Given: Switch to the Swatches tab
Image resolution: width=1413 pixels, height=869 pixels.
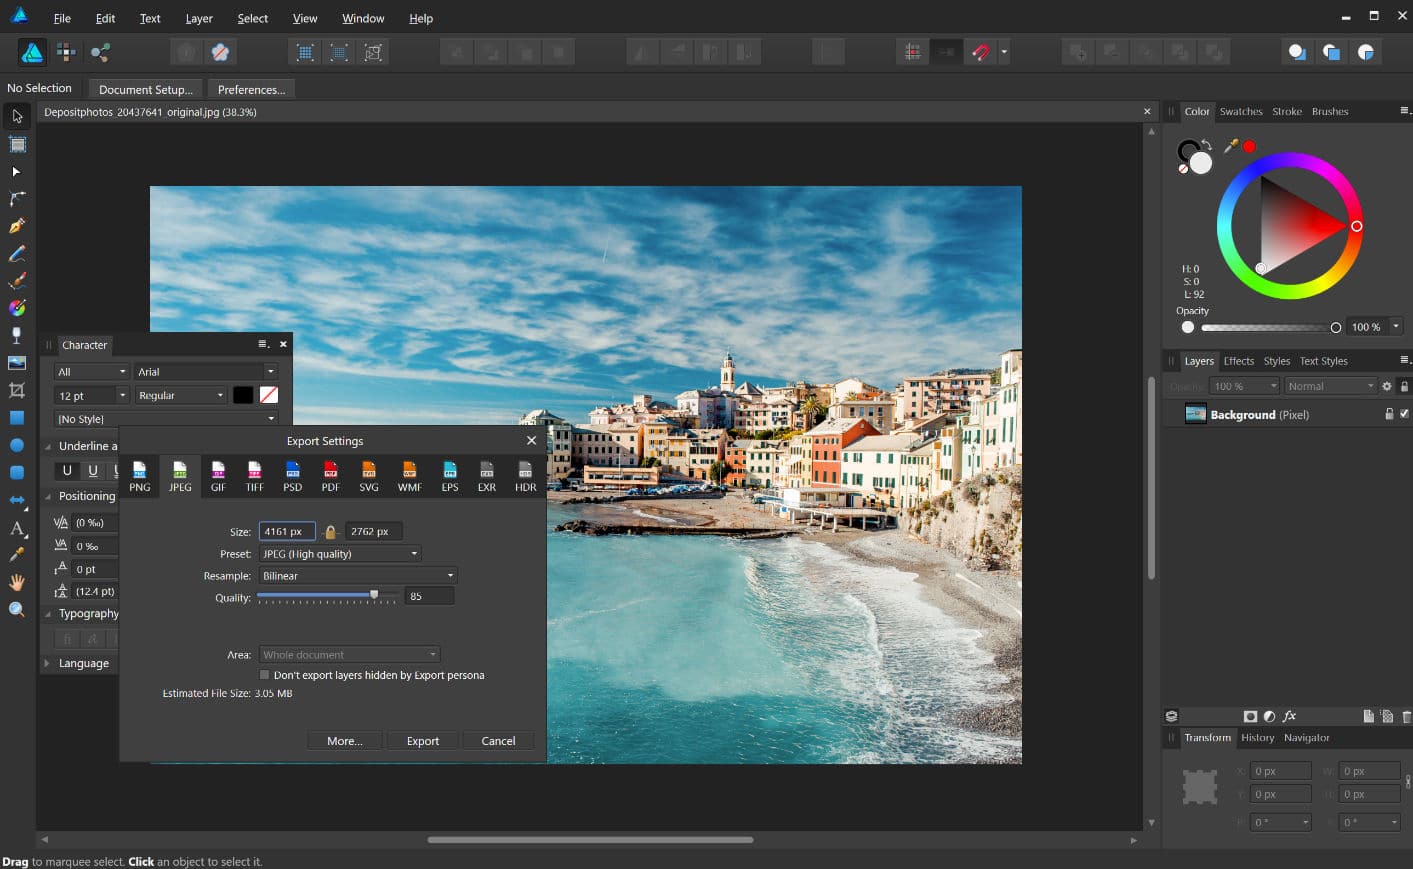Looking at the screenshot, I should 1240,111.
